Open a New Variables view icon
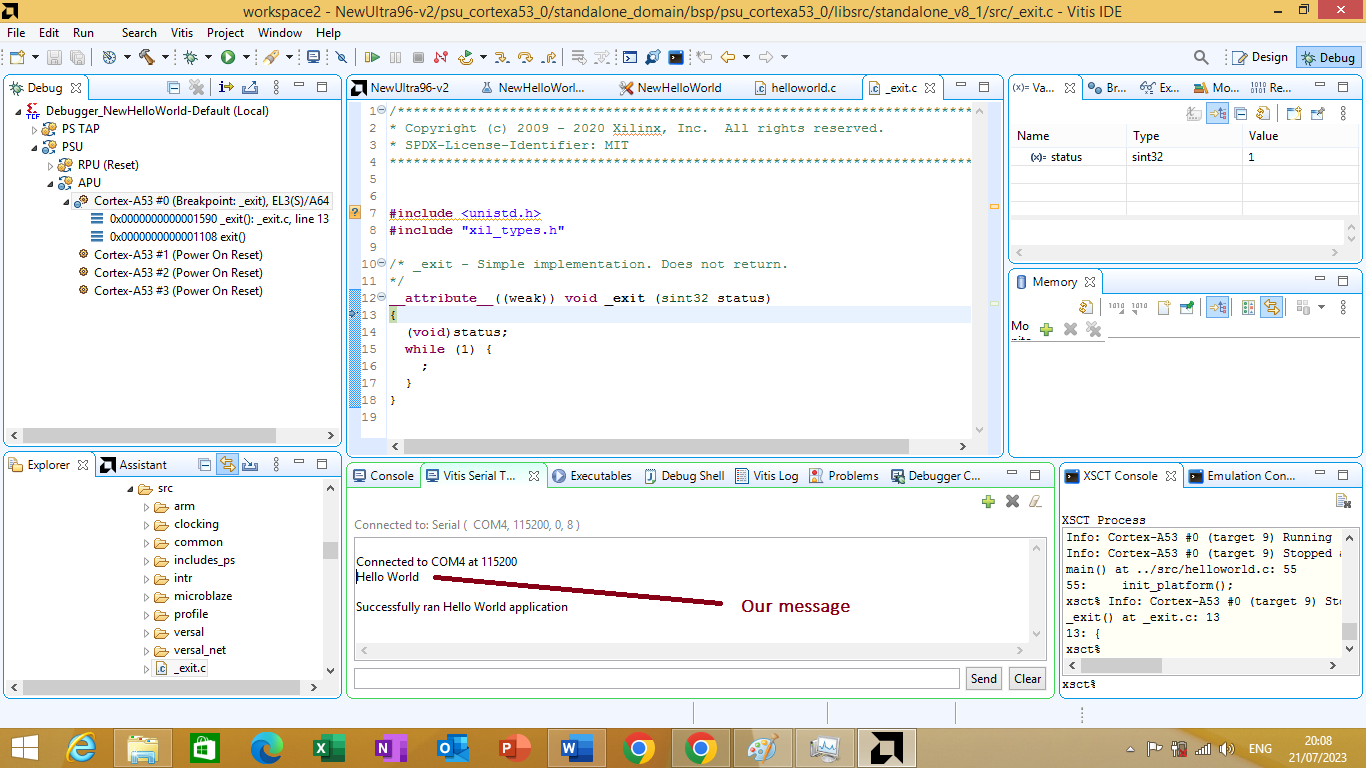Image resolution: width=1366 pixels, height=768 pixels. 1294,114
